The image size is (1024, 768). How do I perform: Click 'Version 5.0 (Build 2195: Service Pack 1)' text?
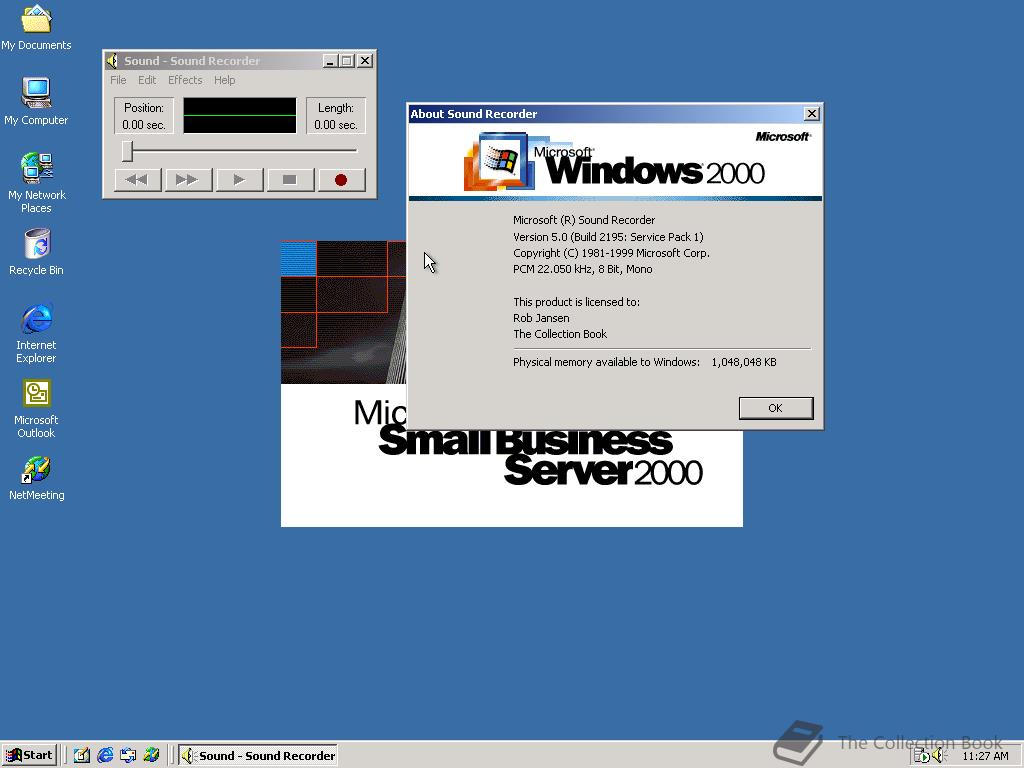click(608, 237)
